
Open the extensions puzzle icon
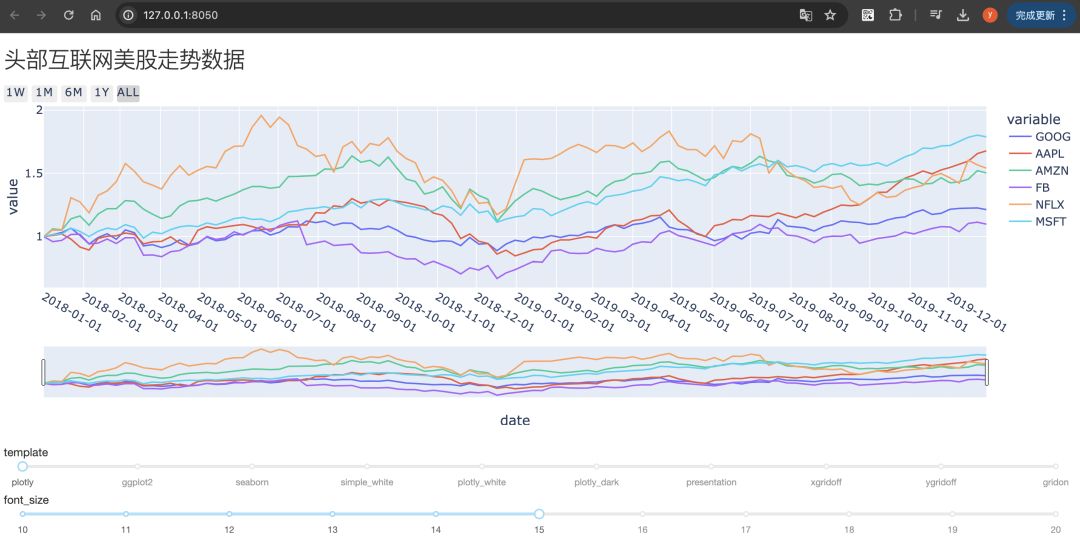coord(895,15)
